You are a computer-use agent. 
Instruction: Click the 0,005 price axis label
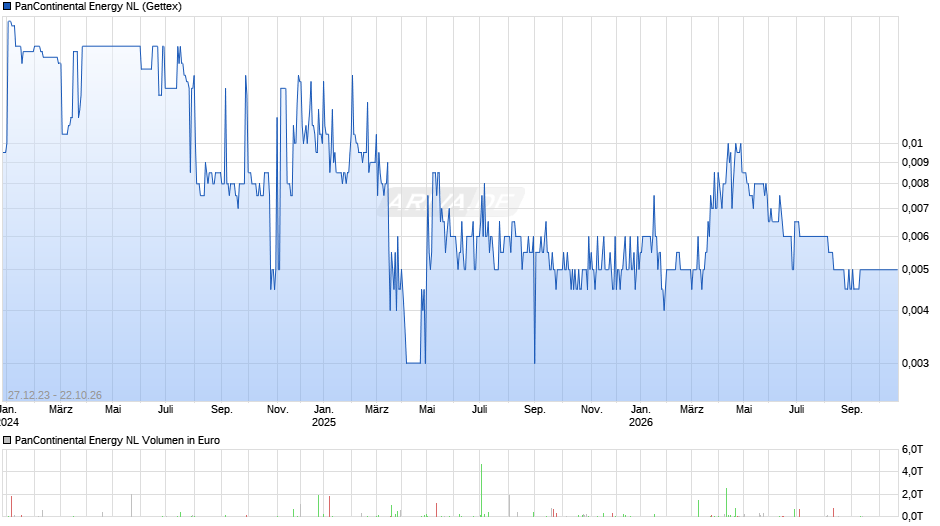click(x=915, y=269)
